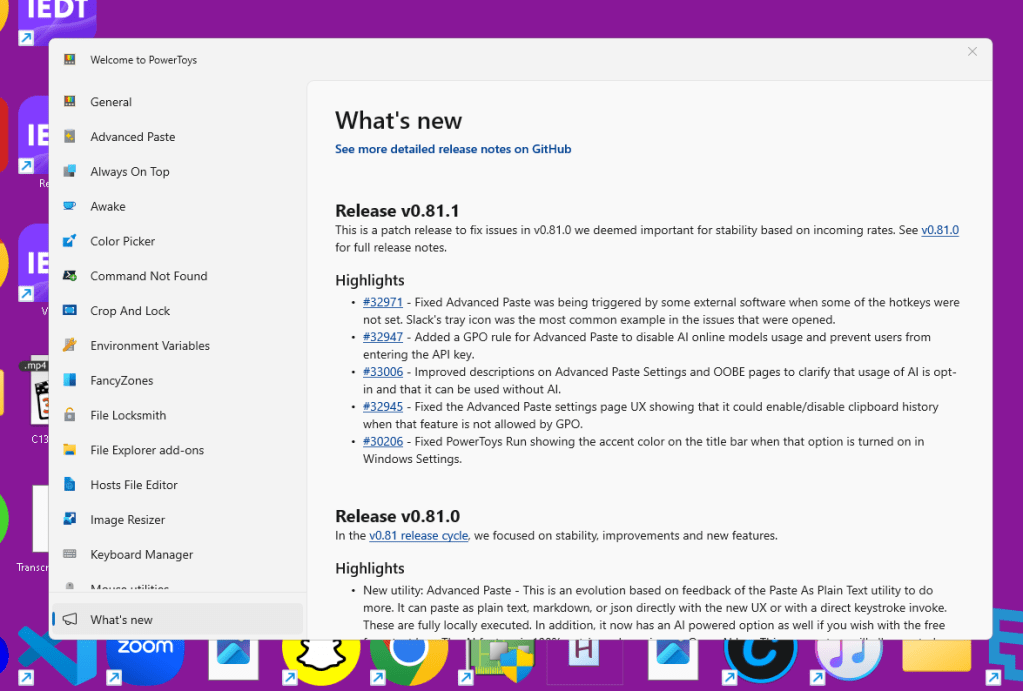
Task: Open the File Locksmith page
Action: point(177,415)
